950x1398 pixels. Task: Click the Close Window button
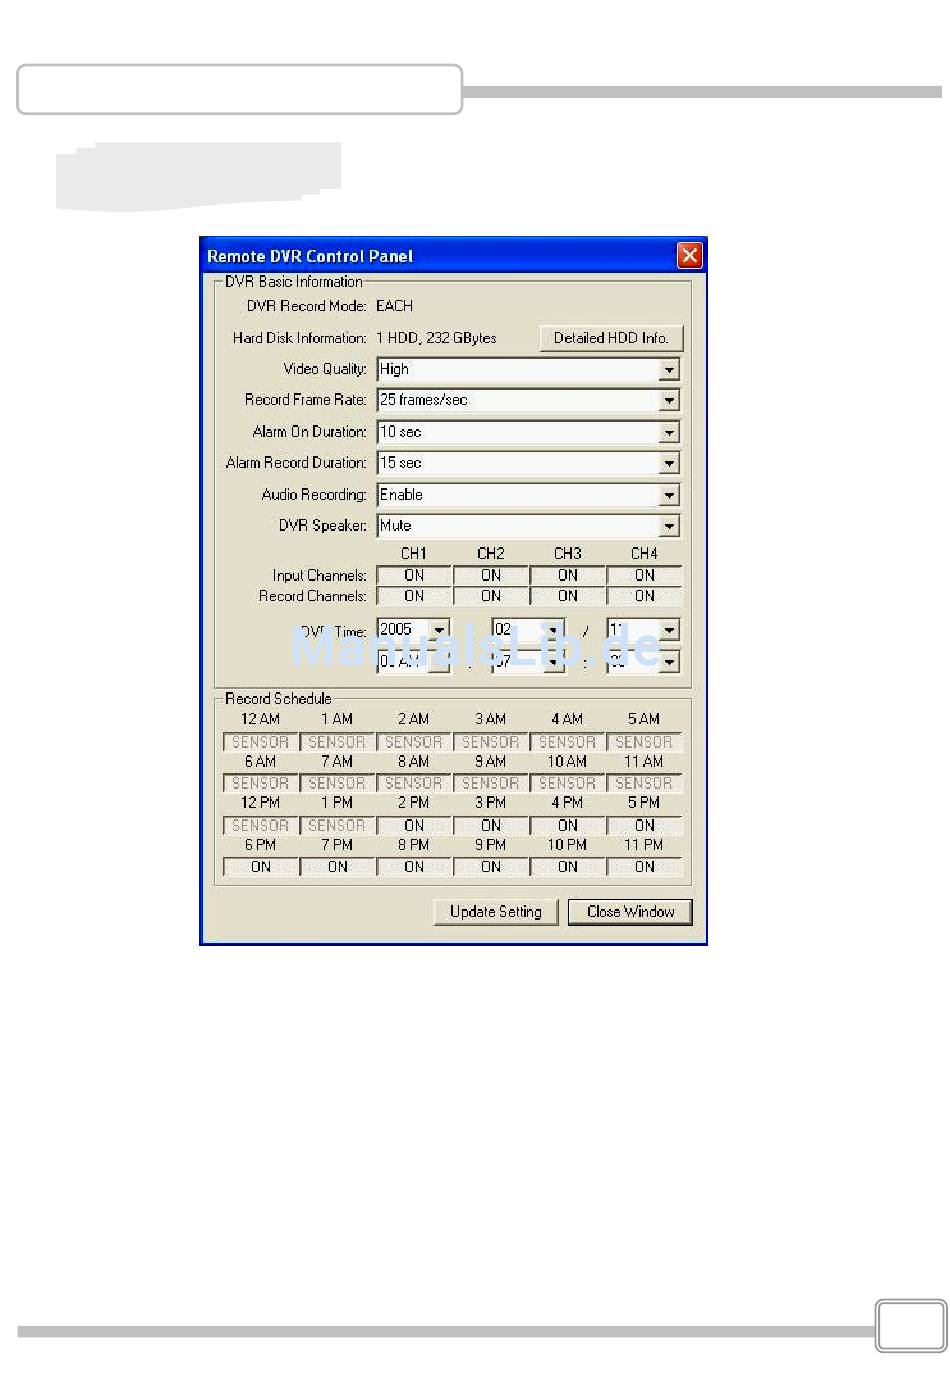(630, 912)
